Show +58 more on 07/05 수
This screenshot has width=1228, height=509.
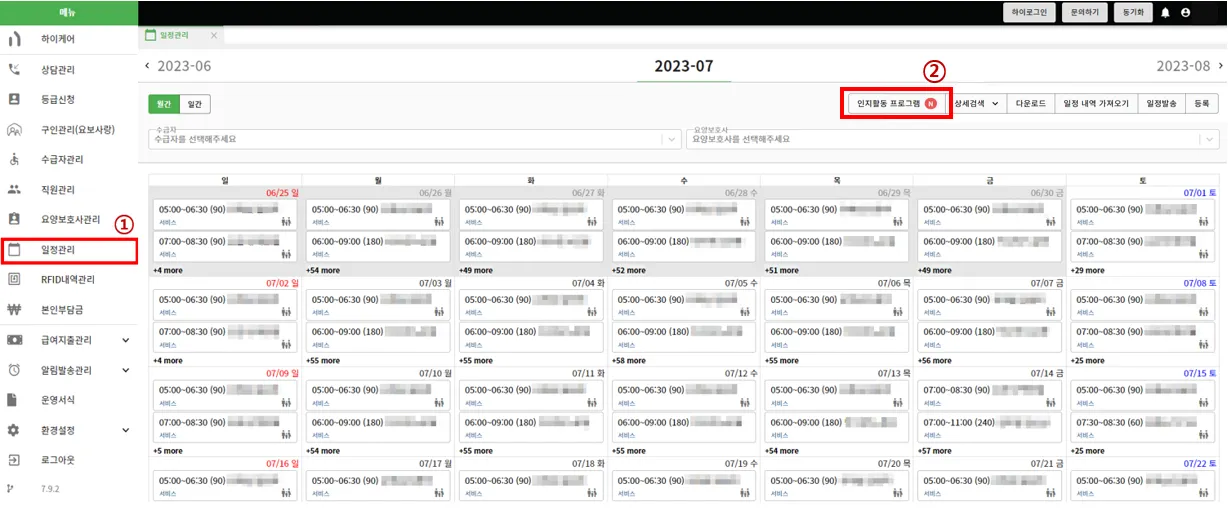[630, 360]
